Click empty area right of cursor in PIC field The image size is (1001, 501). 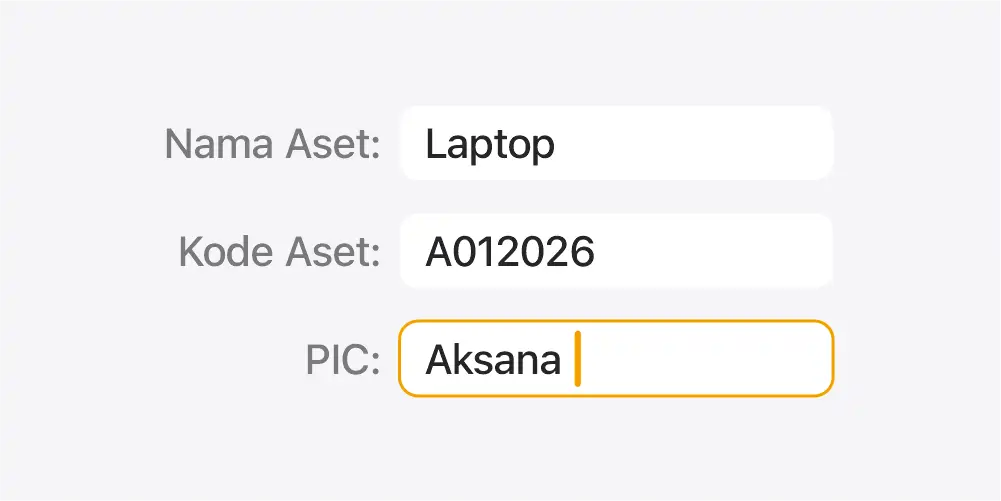pos(710,358)
